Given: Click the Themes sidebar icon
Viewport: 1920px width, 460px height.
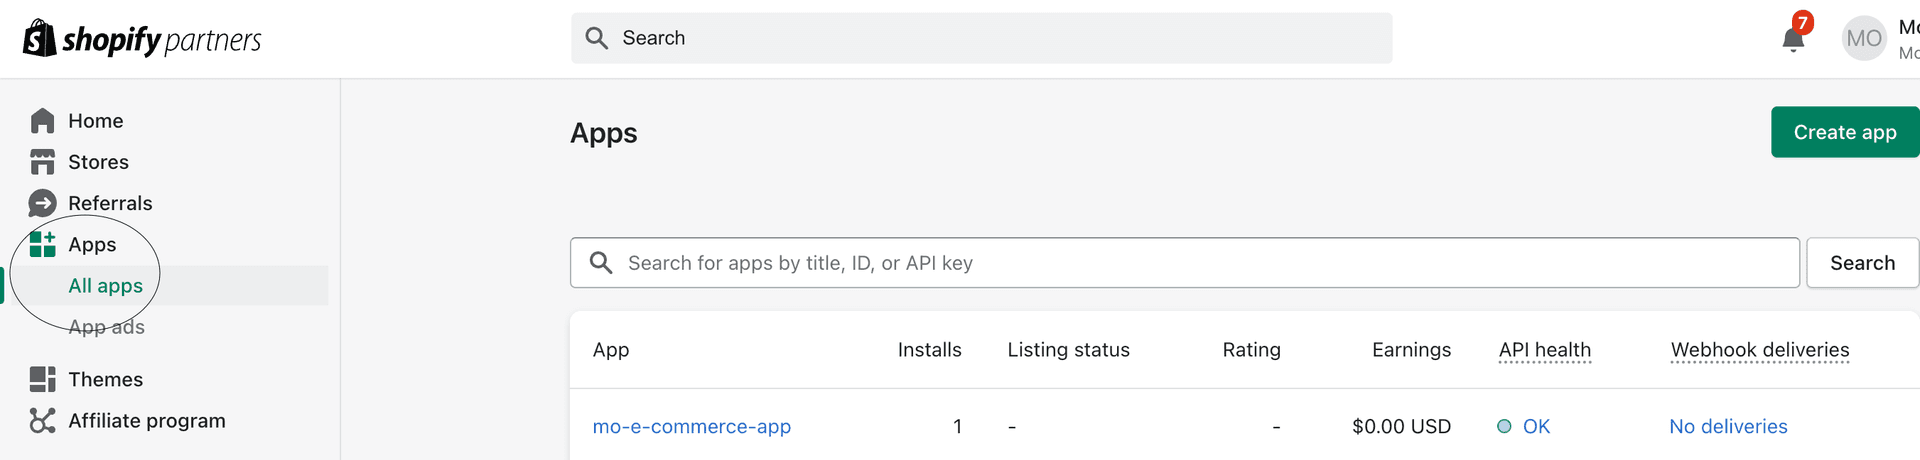Looking at the screenshot, I should pos(42,379).
